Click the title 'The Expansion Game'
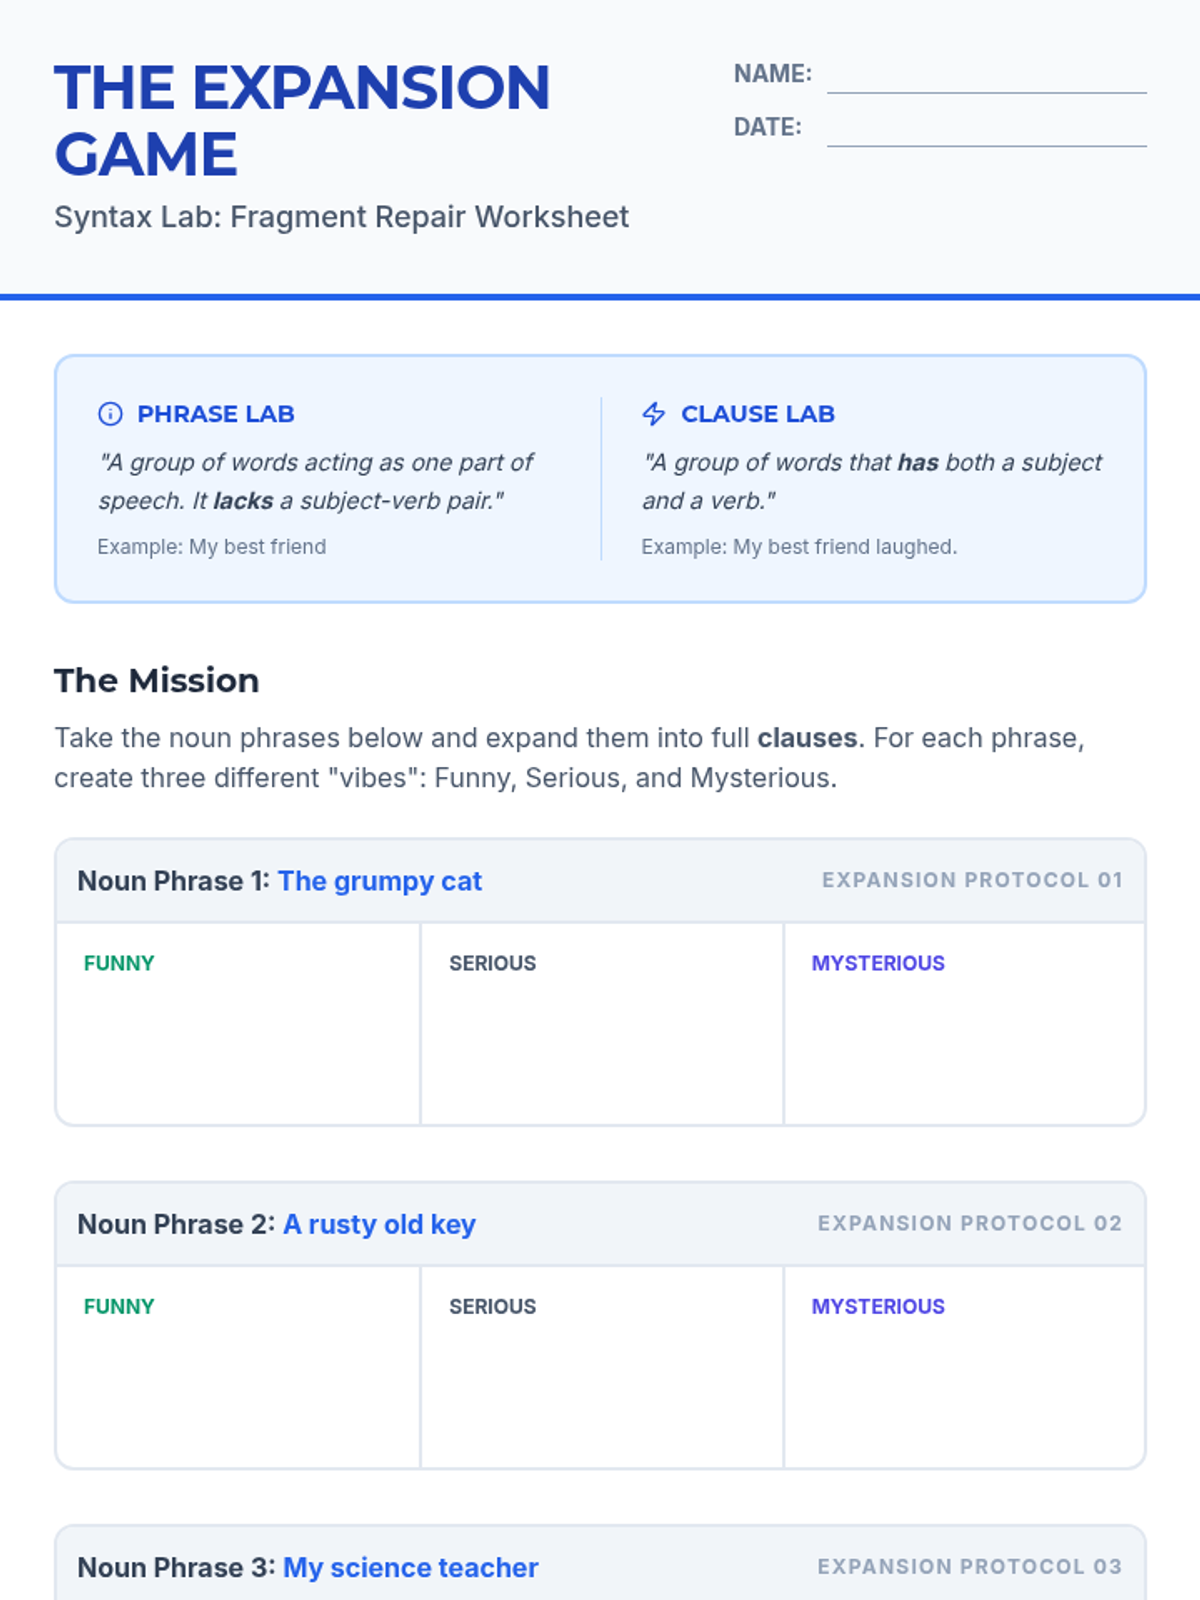Viewport: 1200px width, 1600px height. tap(301, 120)
